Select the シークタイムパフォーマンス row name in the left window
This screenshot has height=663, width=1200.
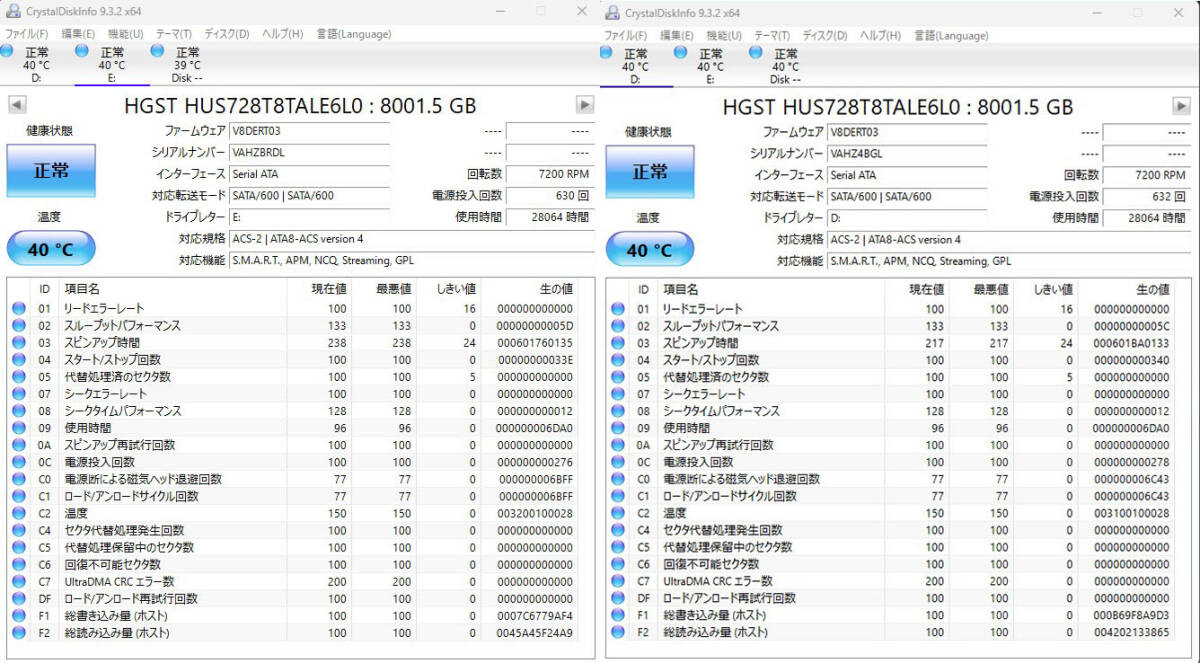click(x=123, y=411)
